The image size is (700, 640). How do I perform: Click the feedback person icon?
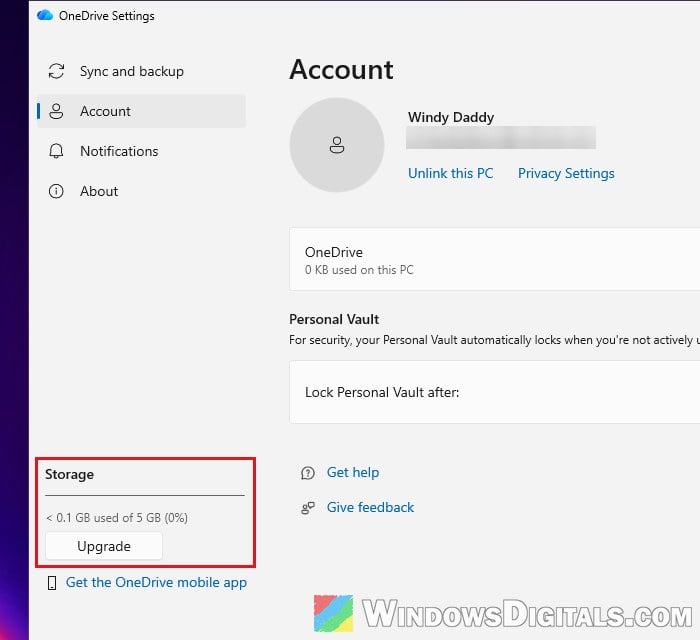[308, 508]
